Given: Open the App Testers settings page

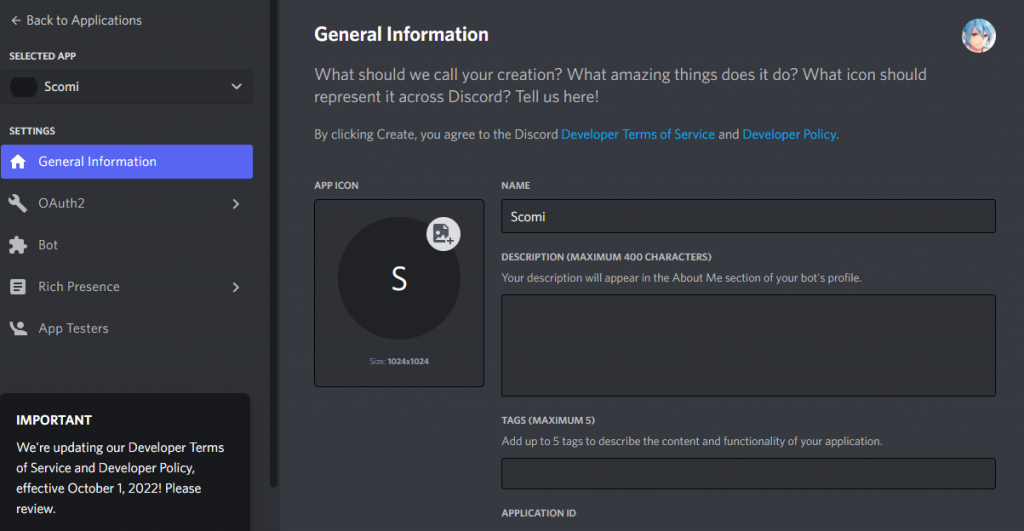Looking at the screenshot, I should [127, 329].
